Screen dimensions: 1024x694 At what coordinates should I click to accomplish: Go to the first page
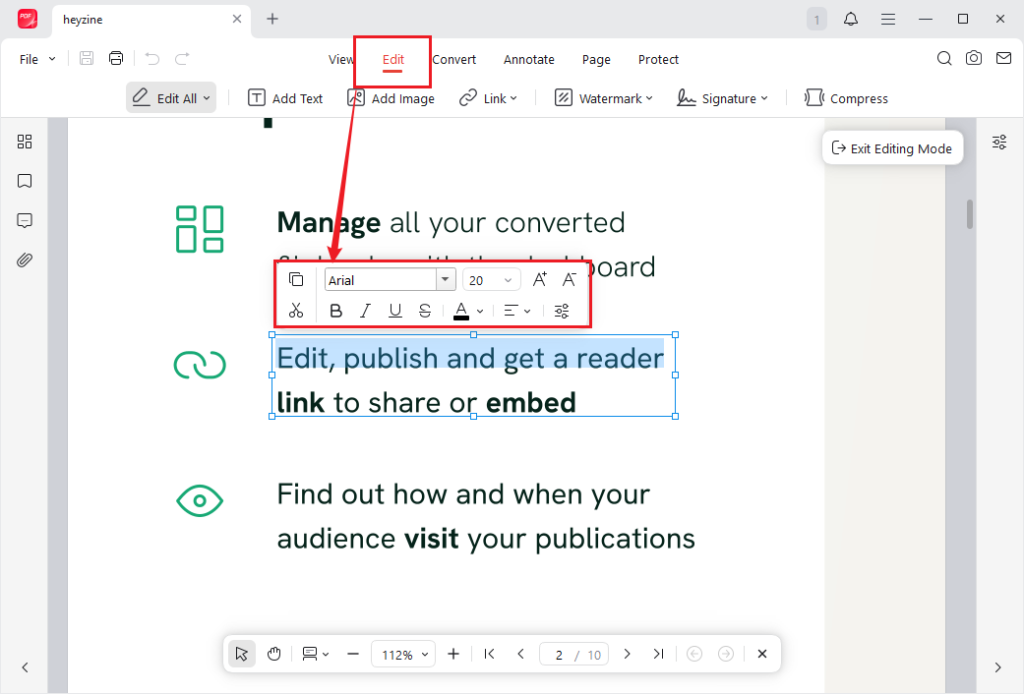click(489, 654)
